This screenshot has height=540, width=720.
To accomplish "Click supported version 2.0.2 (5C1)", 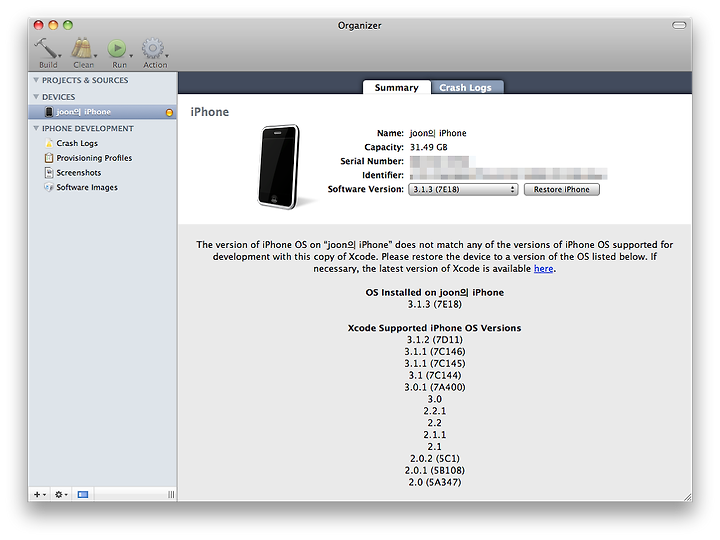I will tap(434, 459).
